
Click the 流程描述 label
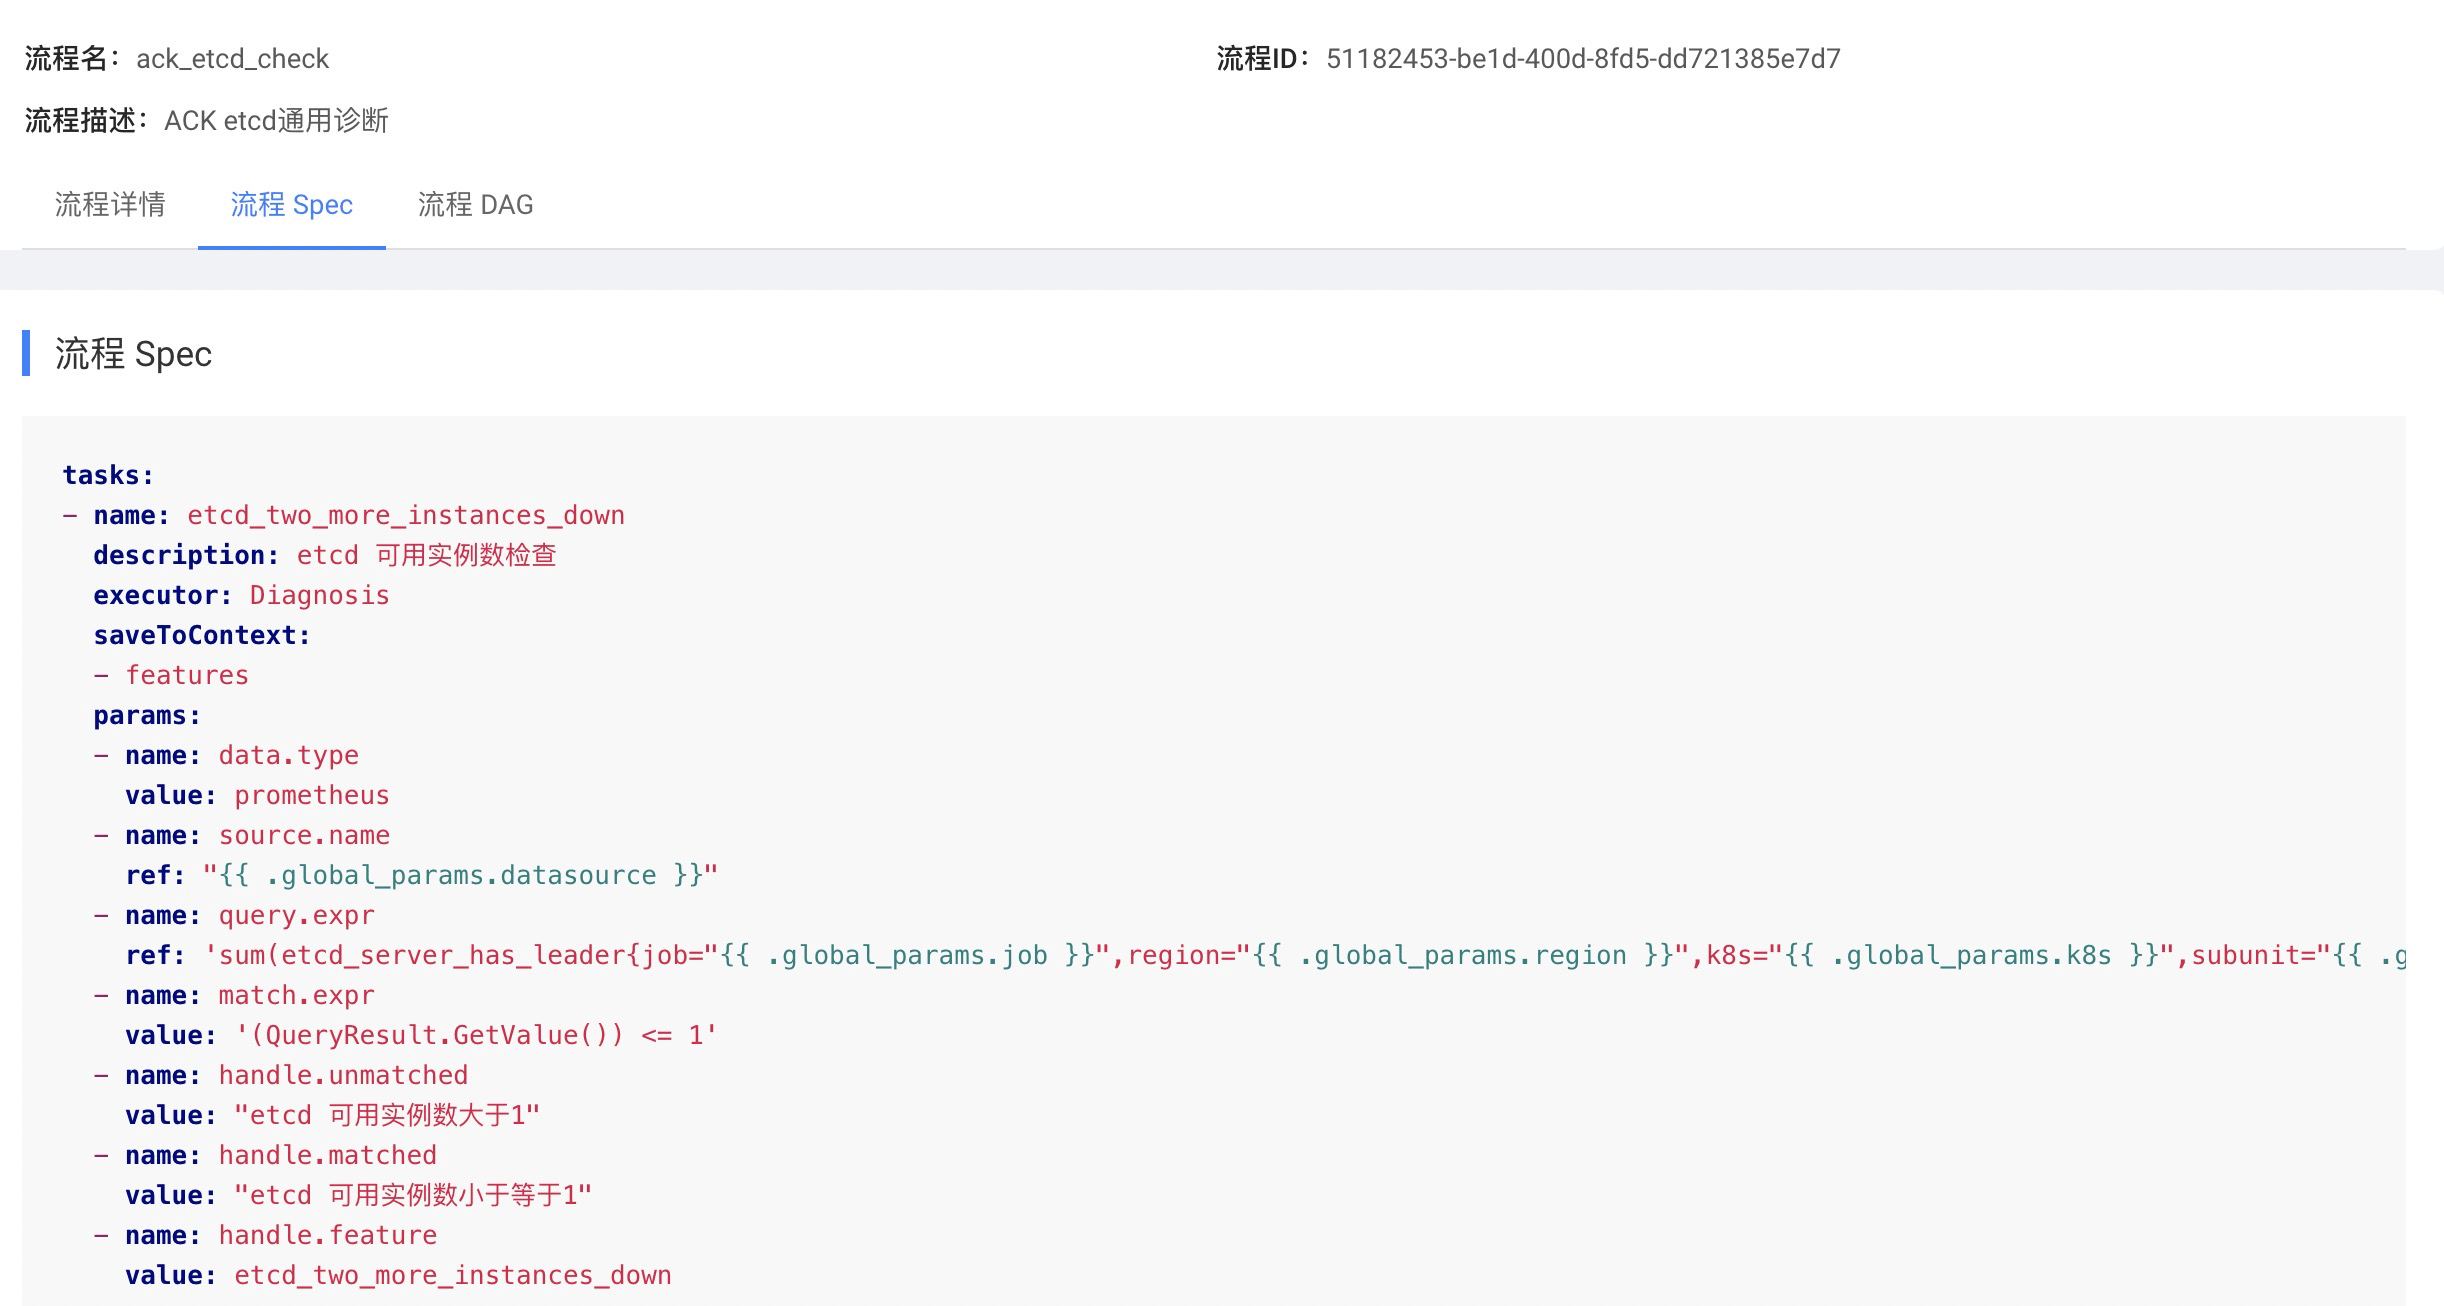coord(87,121)
